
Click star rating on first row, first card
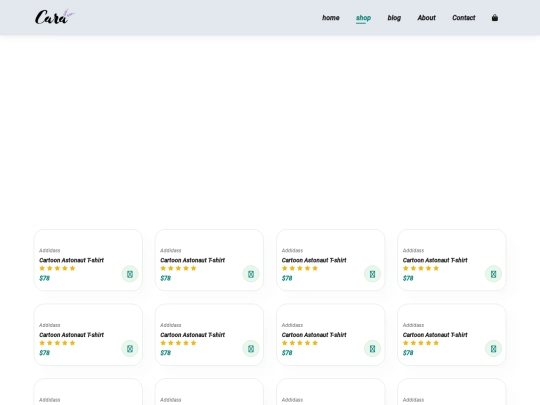[x=57, y=268]
